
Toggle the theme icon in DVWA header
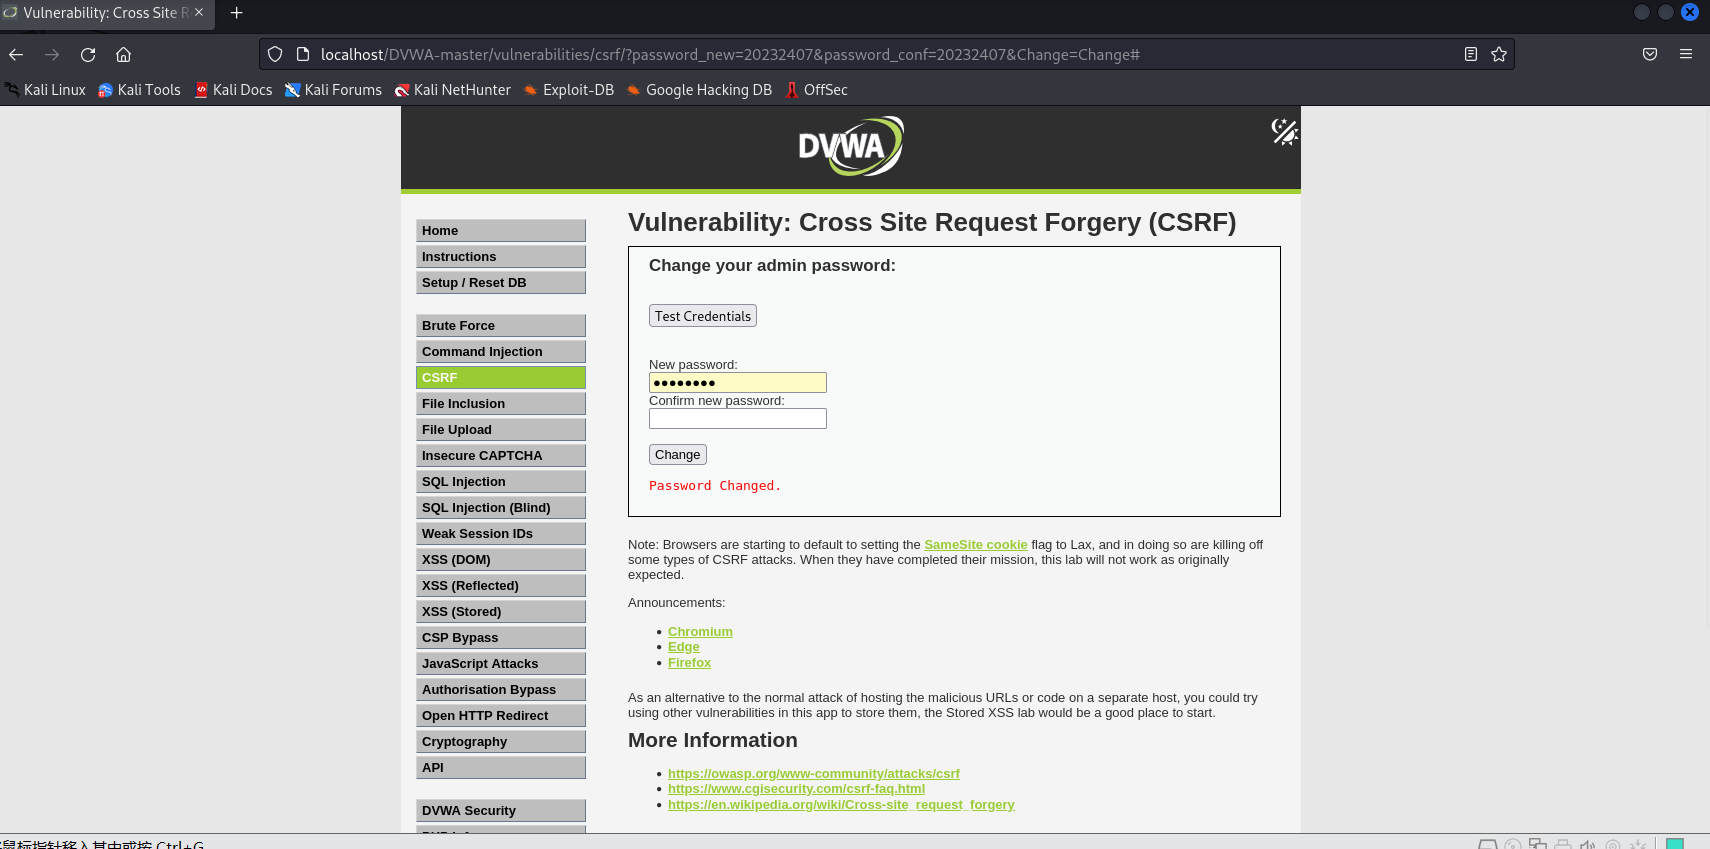coord(1284,131)
